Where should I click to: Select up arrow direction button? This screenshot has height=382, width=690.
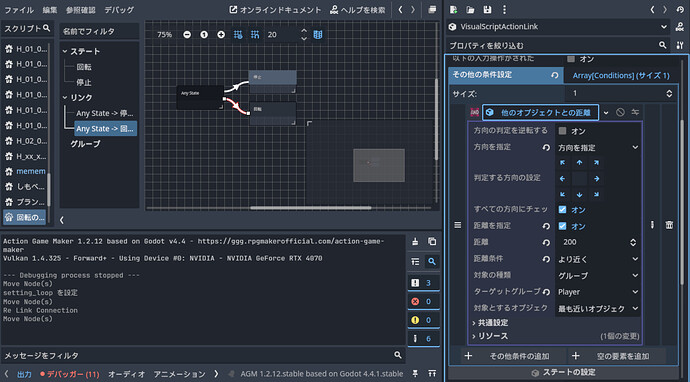pyautogui.click(x=580, y=163)
